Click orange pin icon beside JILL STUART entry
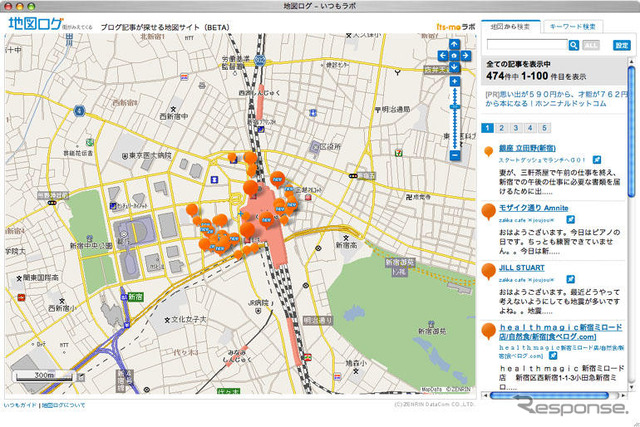This screenshot has height=427, width=640. [x=489, y=271]
